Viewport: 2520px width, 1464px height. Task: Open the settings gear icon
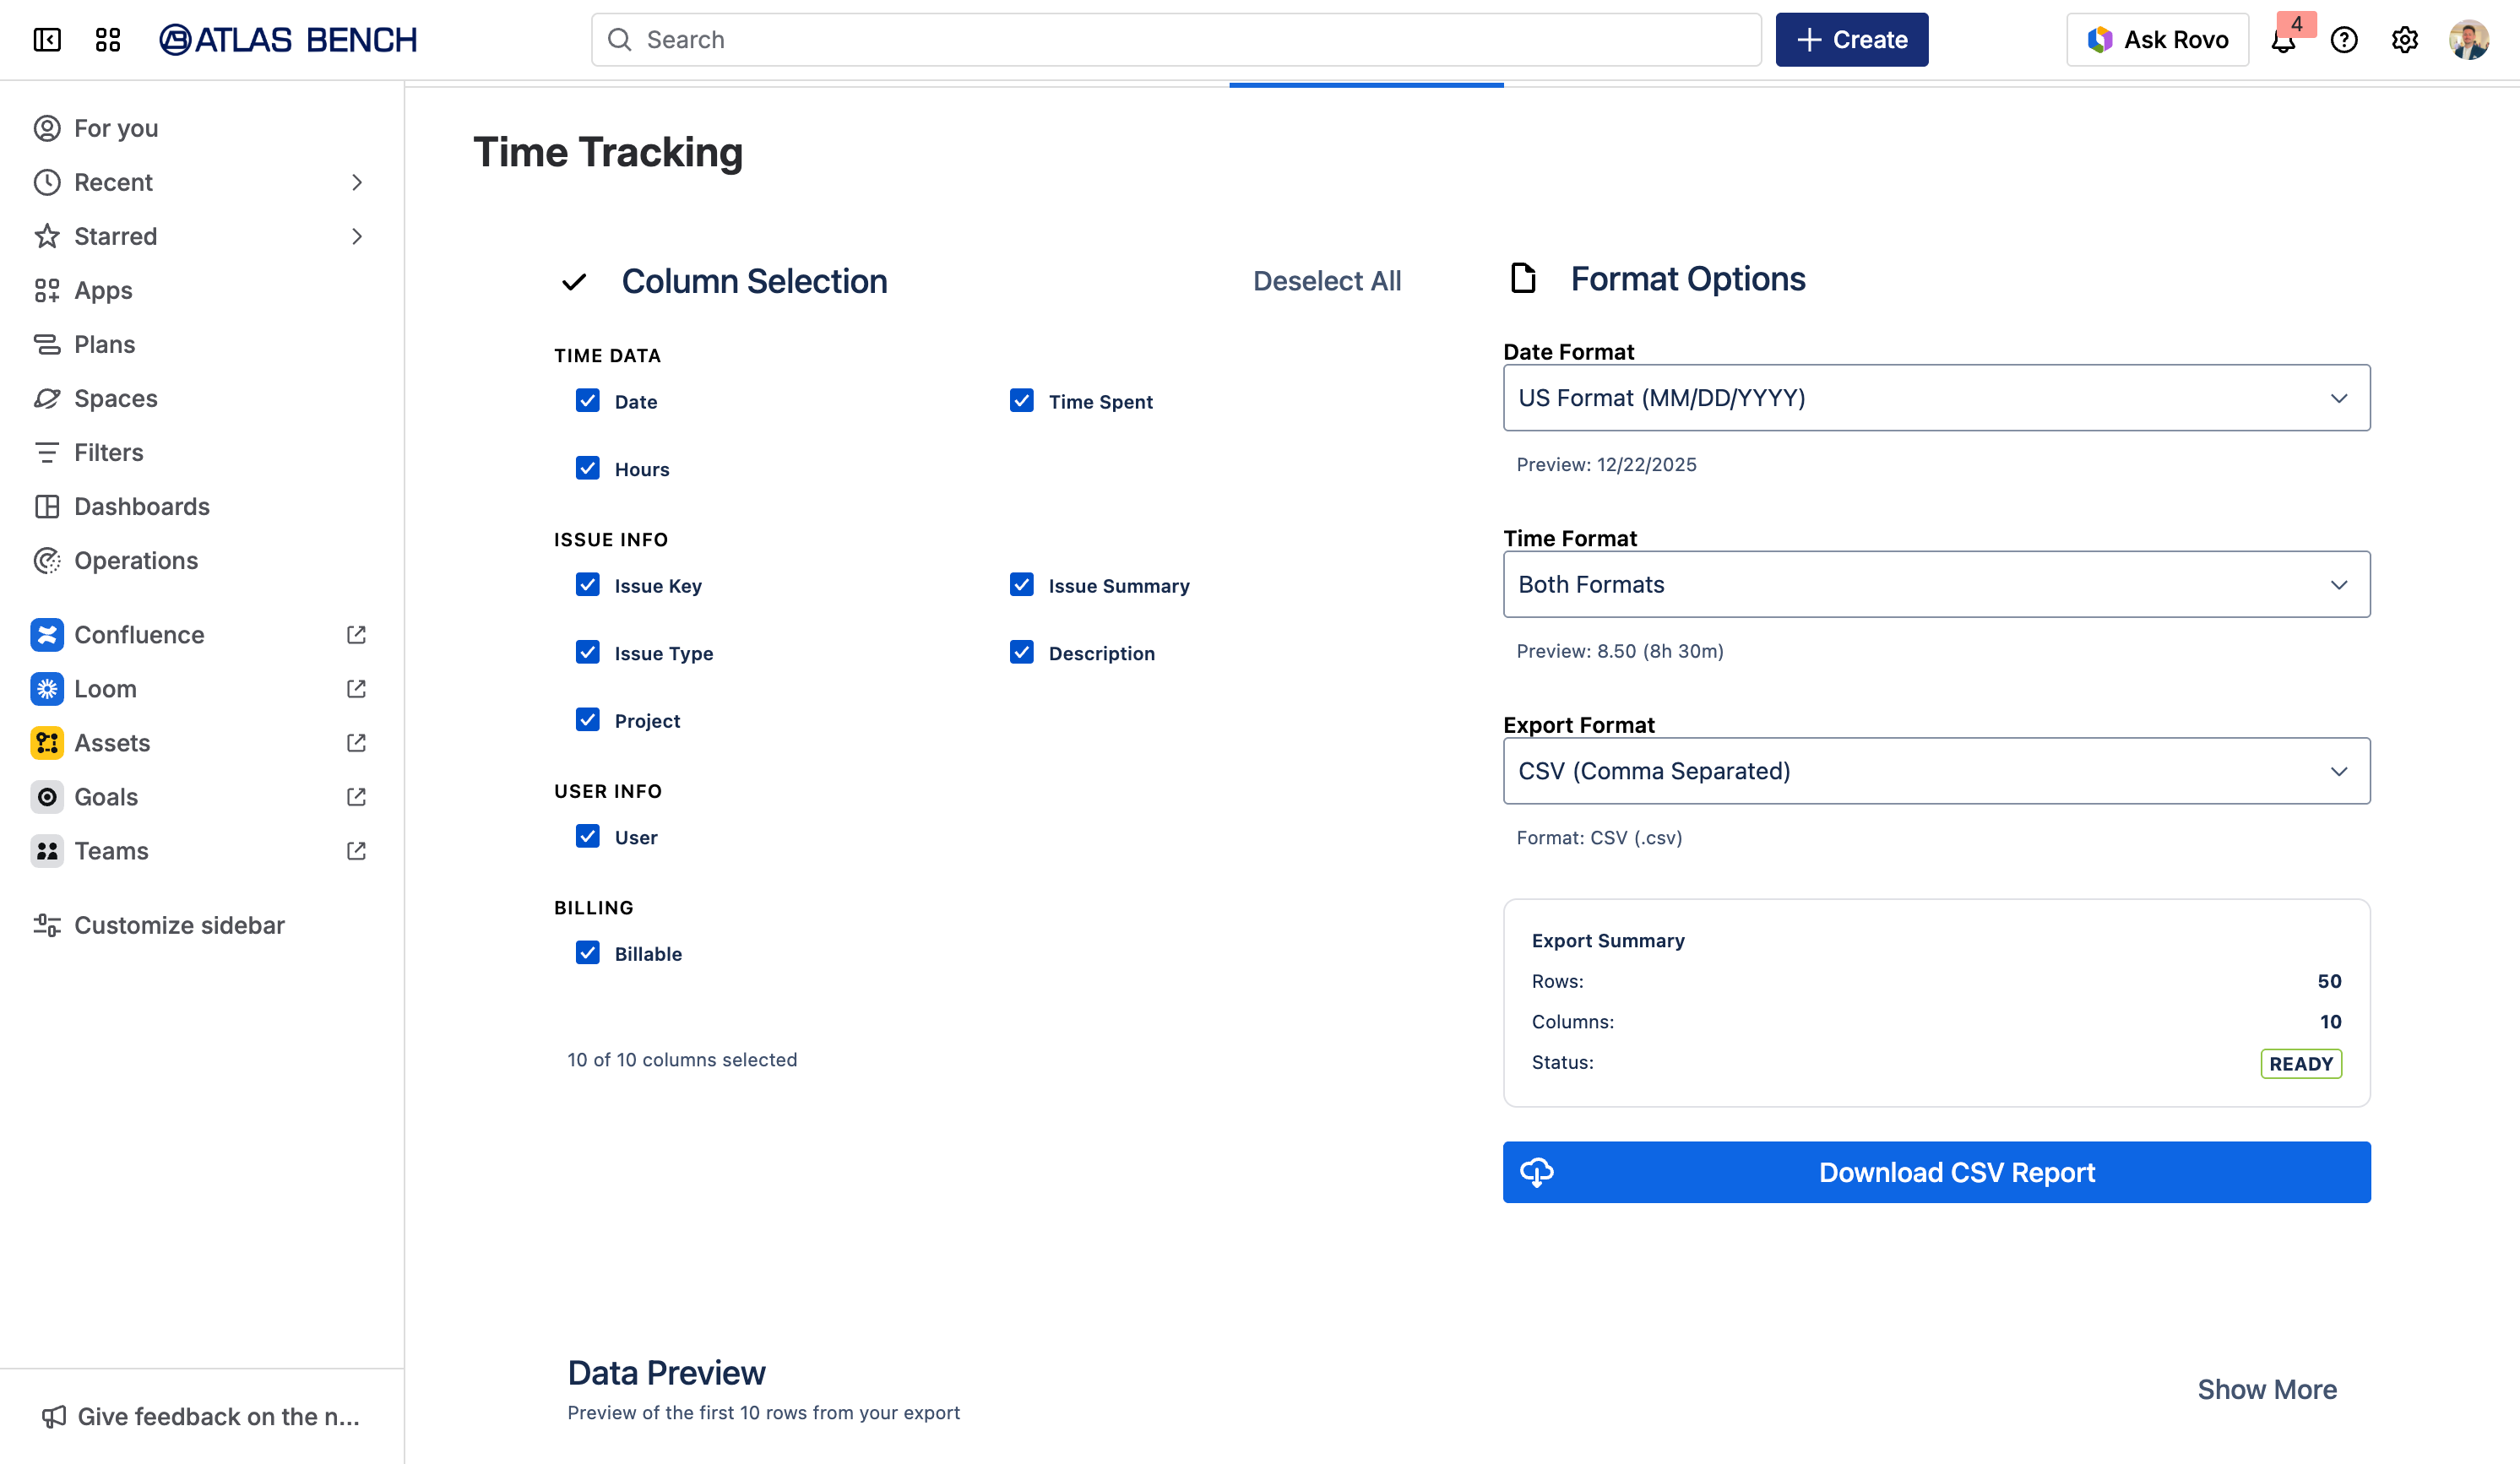pos(2404,40)
